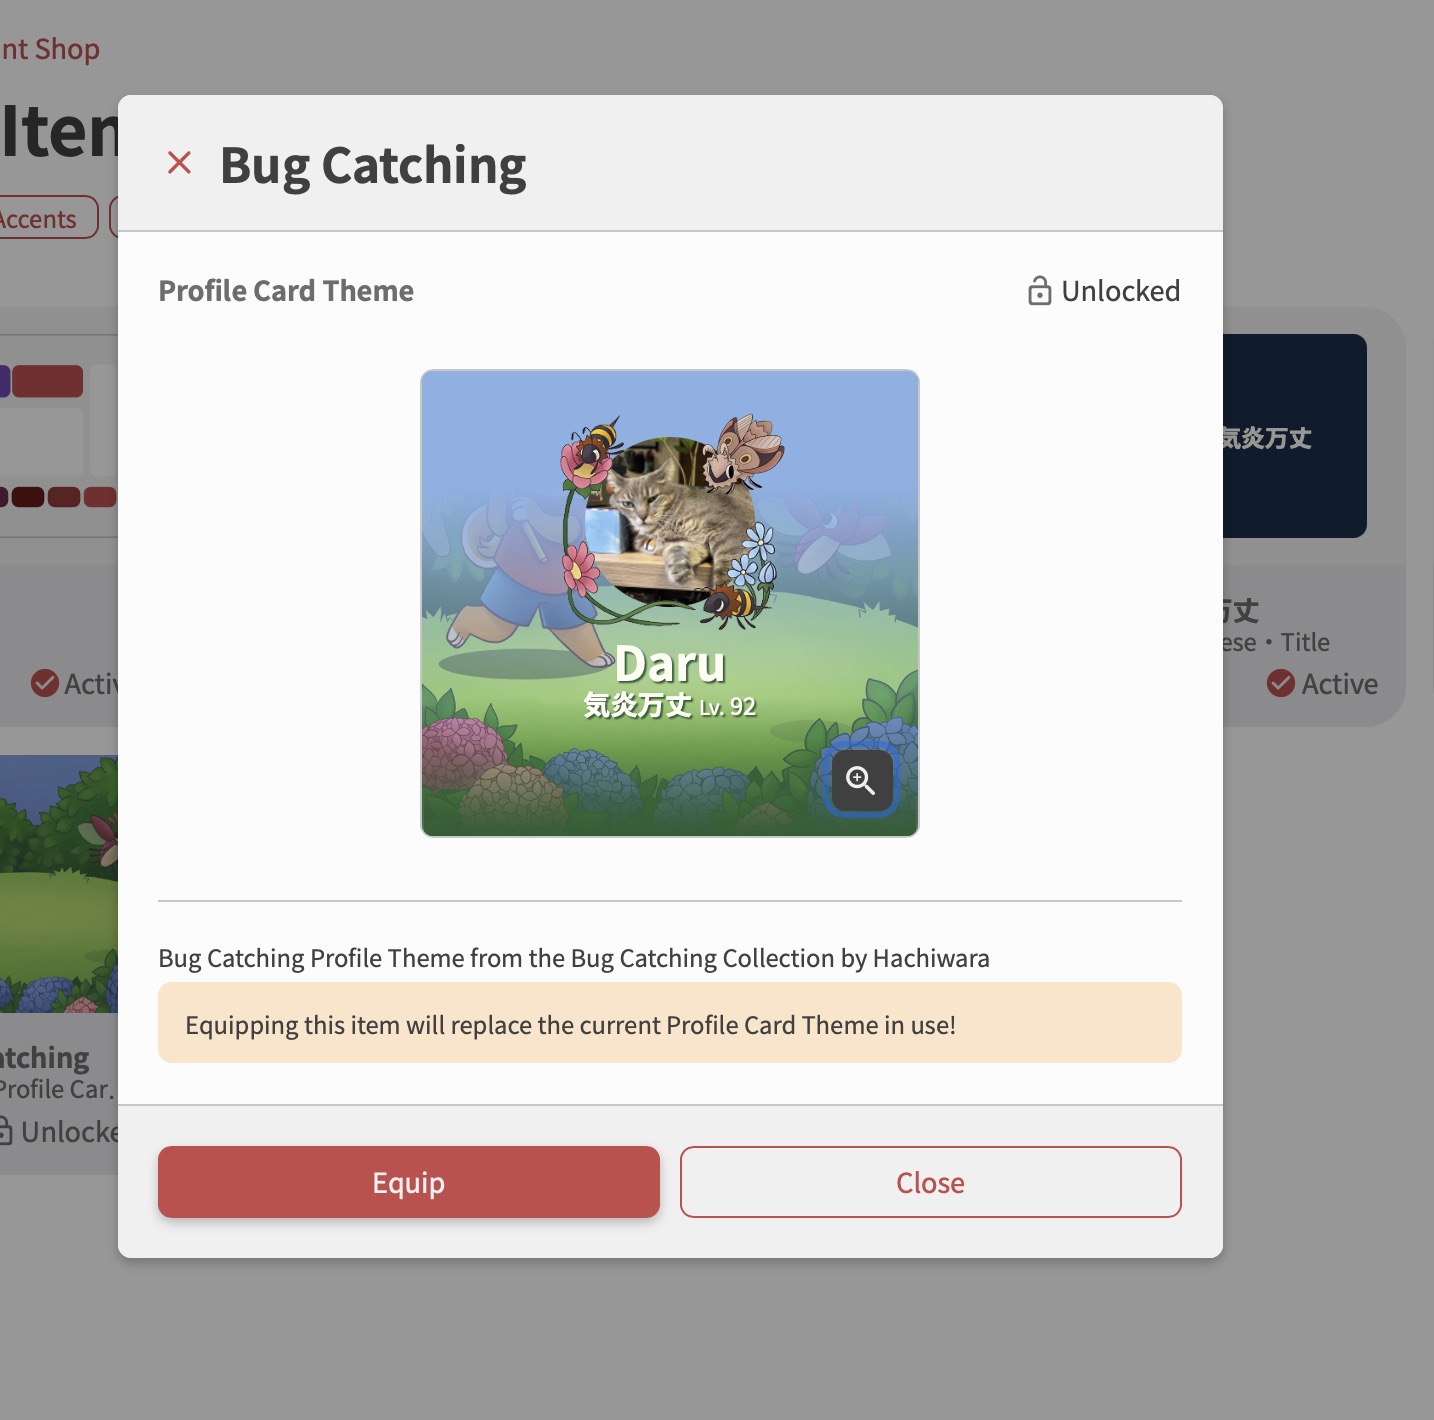1434x1420 pixels.
Task: Click the Active checkmark on title card
Action: [x=1281, y=683]
